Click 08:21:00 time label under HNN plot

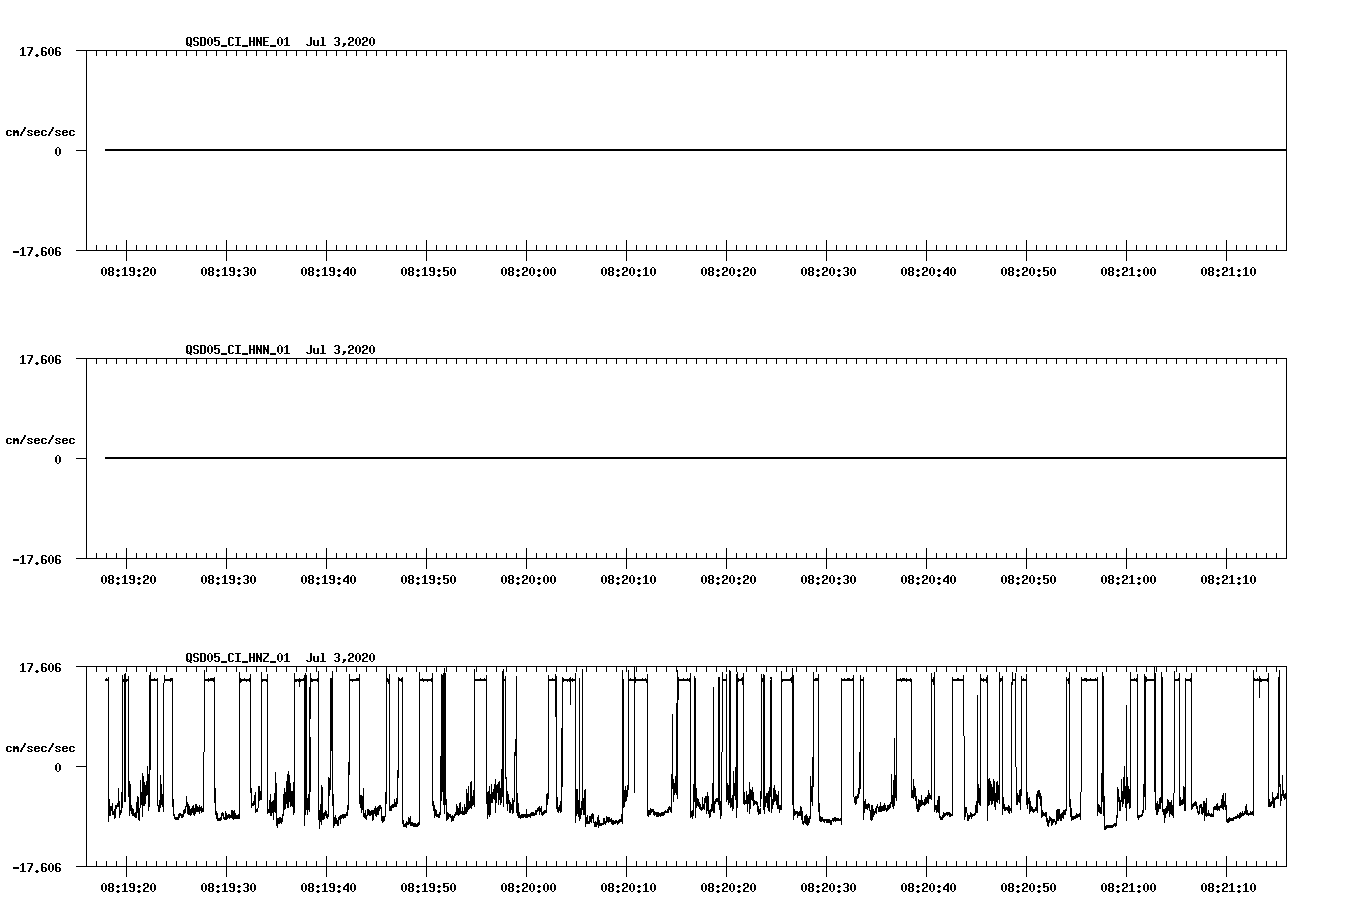click(x=1128, y=579)
